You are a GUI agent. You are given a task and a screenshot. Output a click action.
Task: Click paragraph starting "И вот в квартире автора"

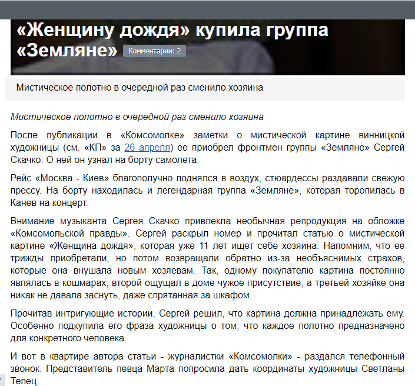[207, 369]
